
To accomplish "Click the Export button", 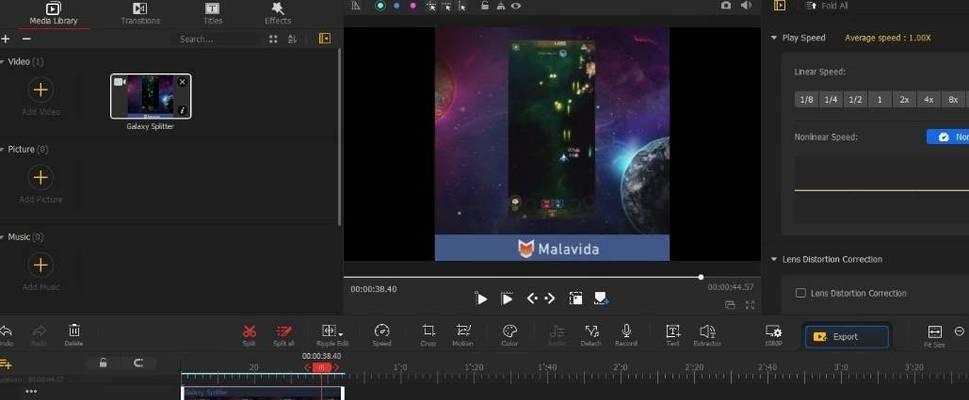I will [847, 337].
